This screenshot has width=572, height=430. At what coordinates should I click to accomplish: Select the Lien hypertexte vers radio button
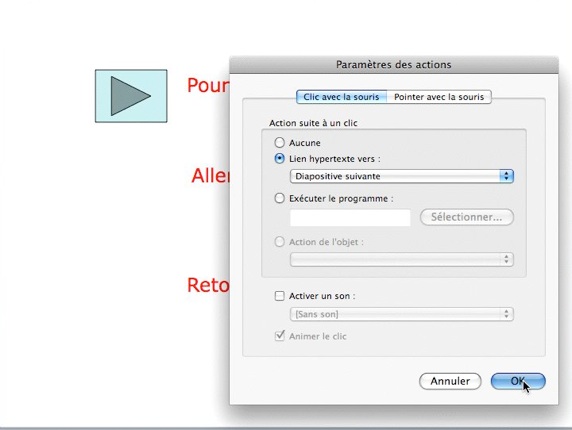point(279,159)
